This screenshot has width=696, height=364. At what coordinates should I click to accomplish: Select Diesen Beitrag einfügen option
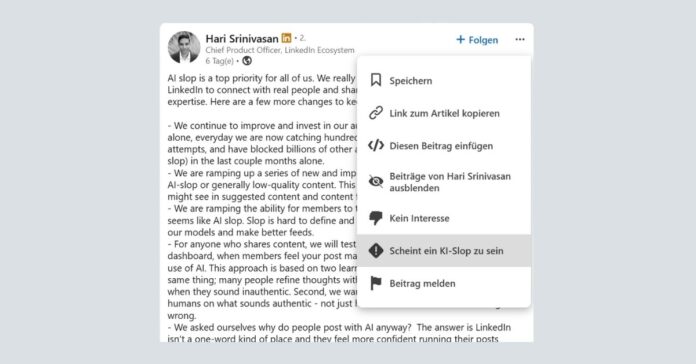coord(444,146)
